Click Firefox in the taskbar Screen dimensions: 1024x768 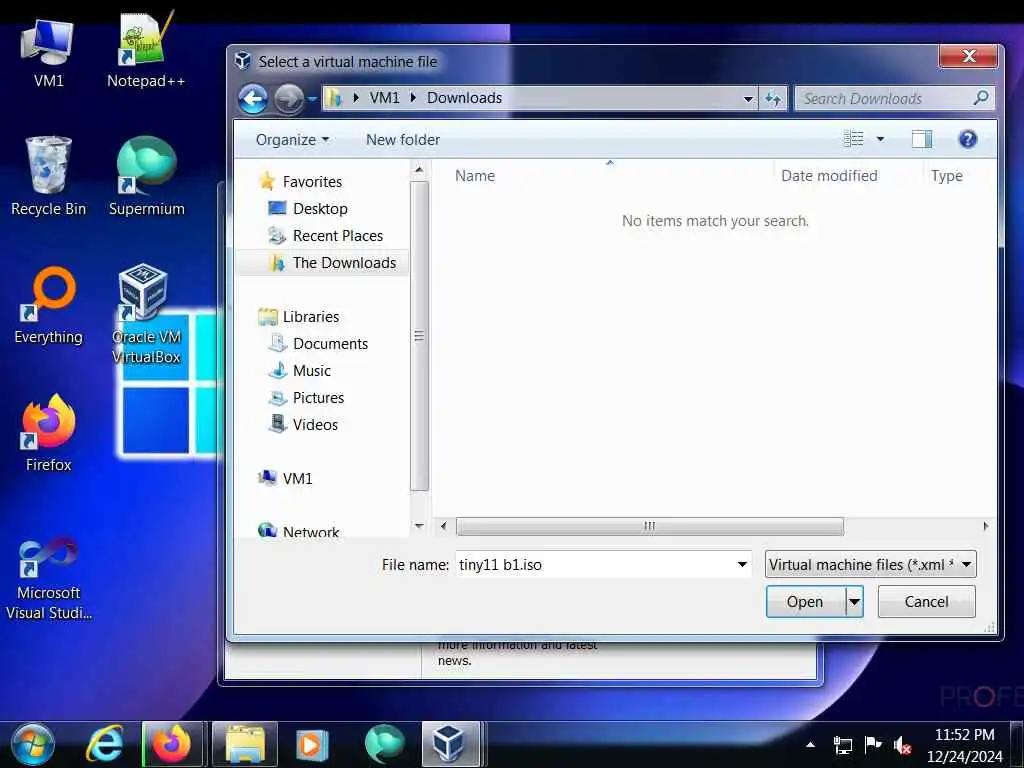click(173, 744)
